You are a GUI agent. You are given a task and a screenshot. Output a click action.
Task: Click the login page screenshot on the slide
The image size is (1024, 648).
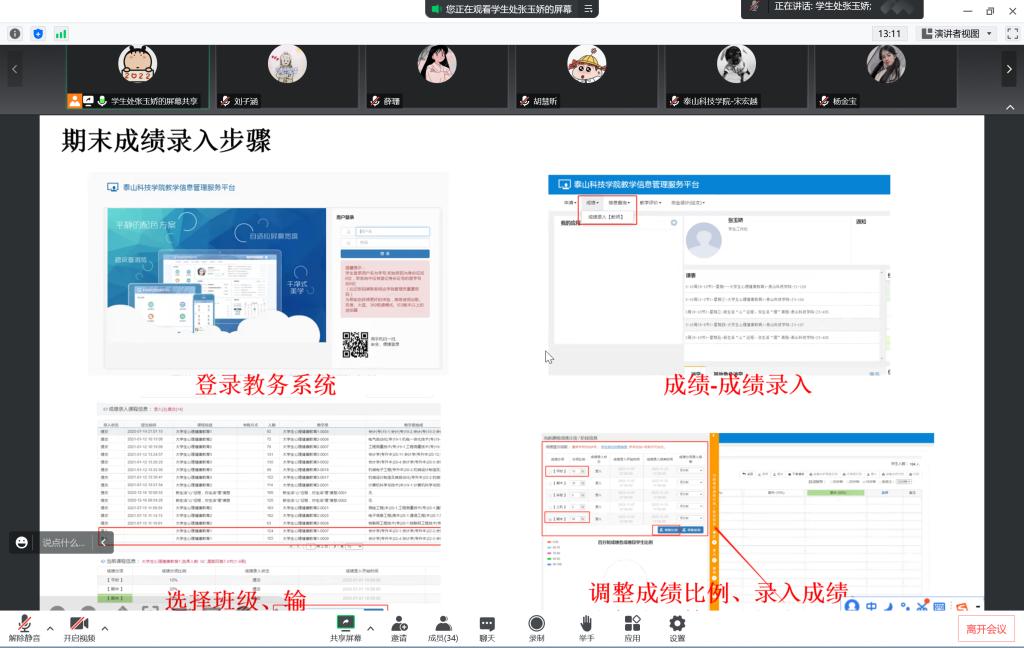(x=268, y=273)
